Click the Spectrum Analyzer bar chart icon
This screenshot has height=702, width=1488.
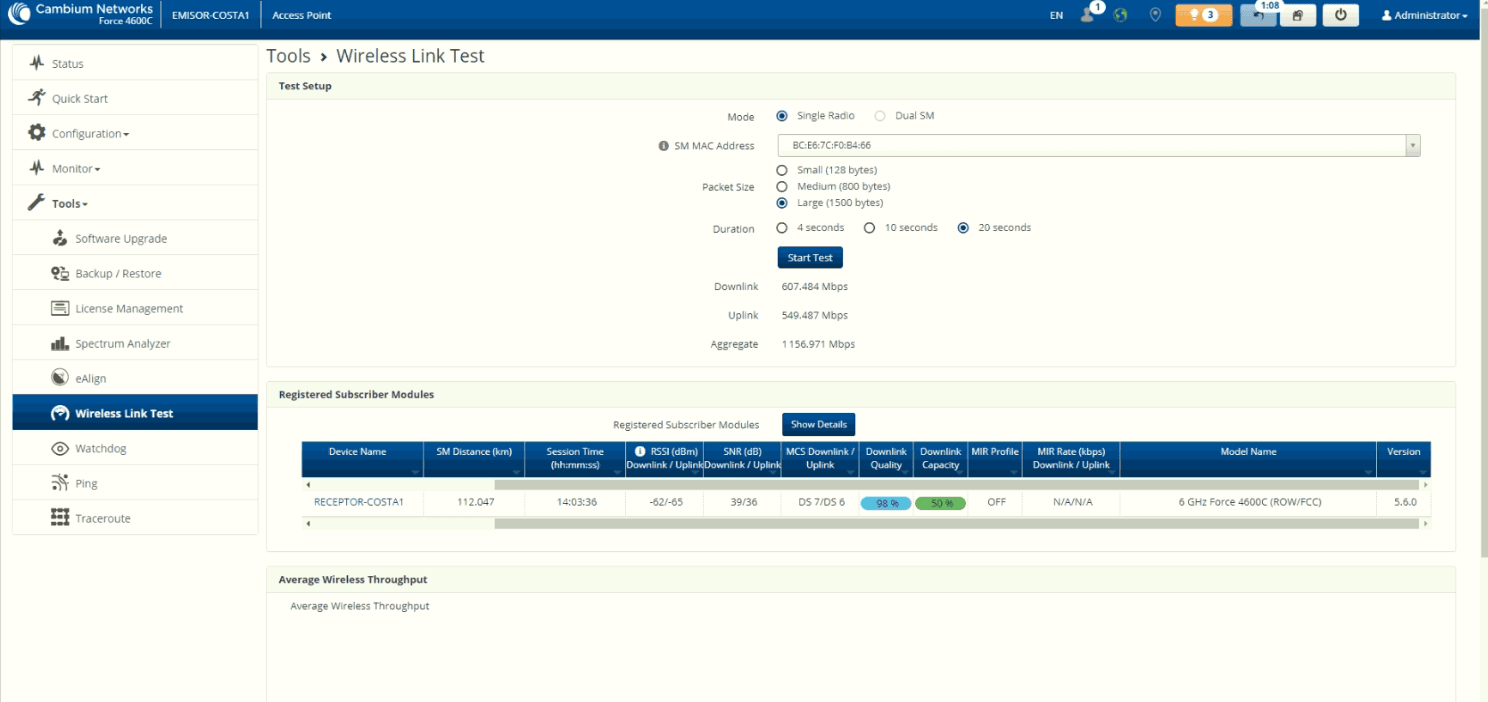coord(60,343)
